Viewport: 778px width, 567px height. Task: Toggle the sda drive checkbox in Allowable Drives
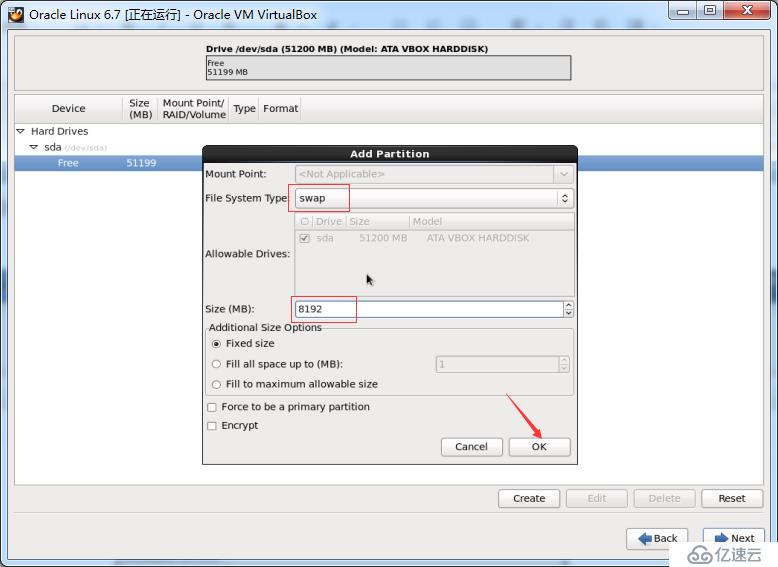pos(305,238)
